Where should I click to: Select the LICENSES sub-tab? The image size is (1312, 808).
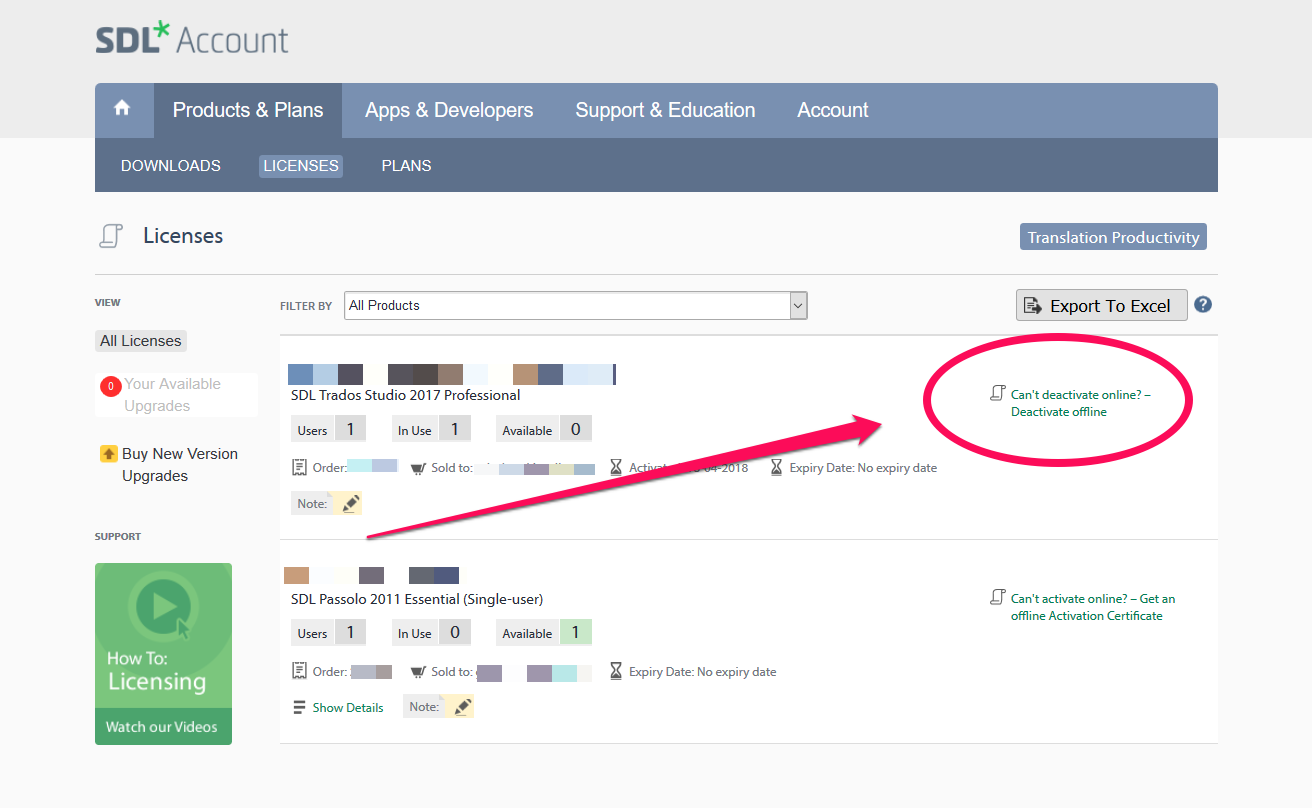click(301, 166)
